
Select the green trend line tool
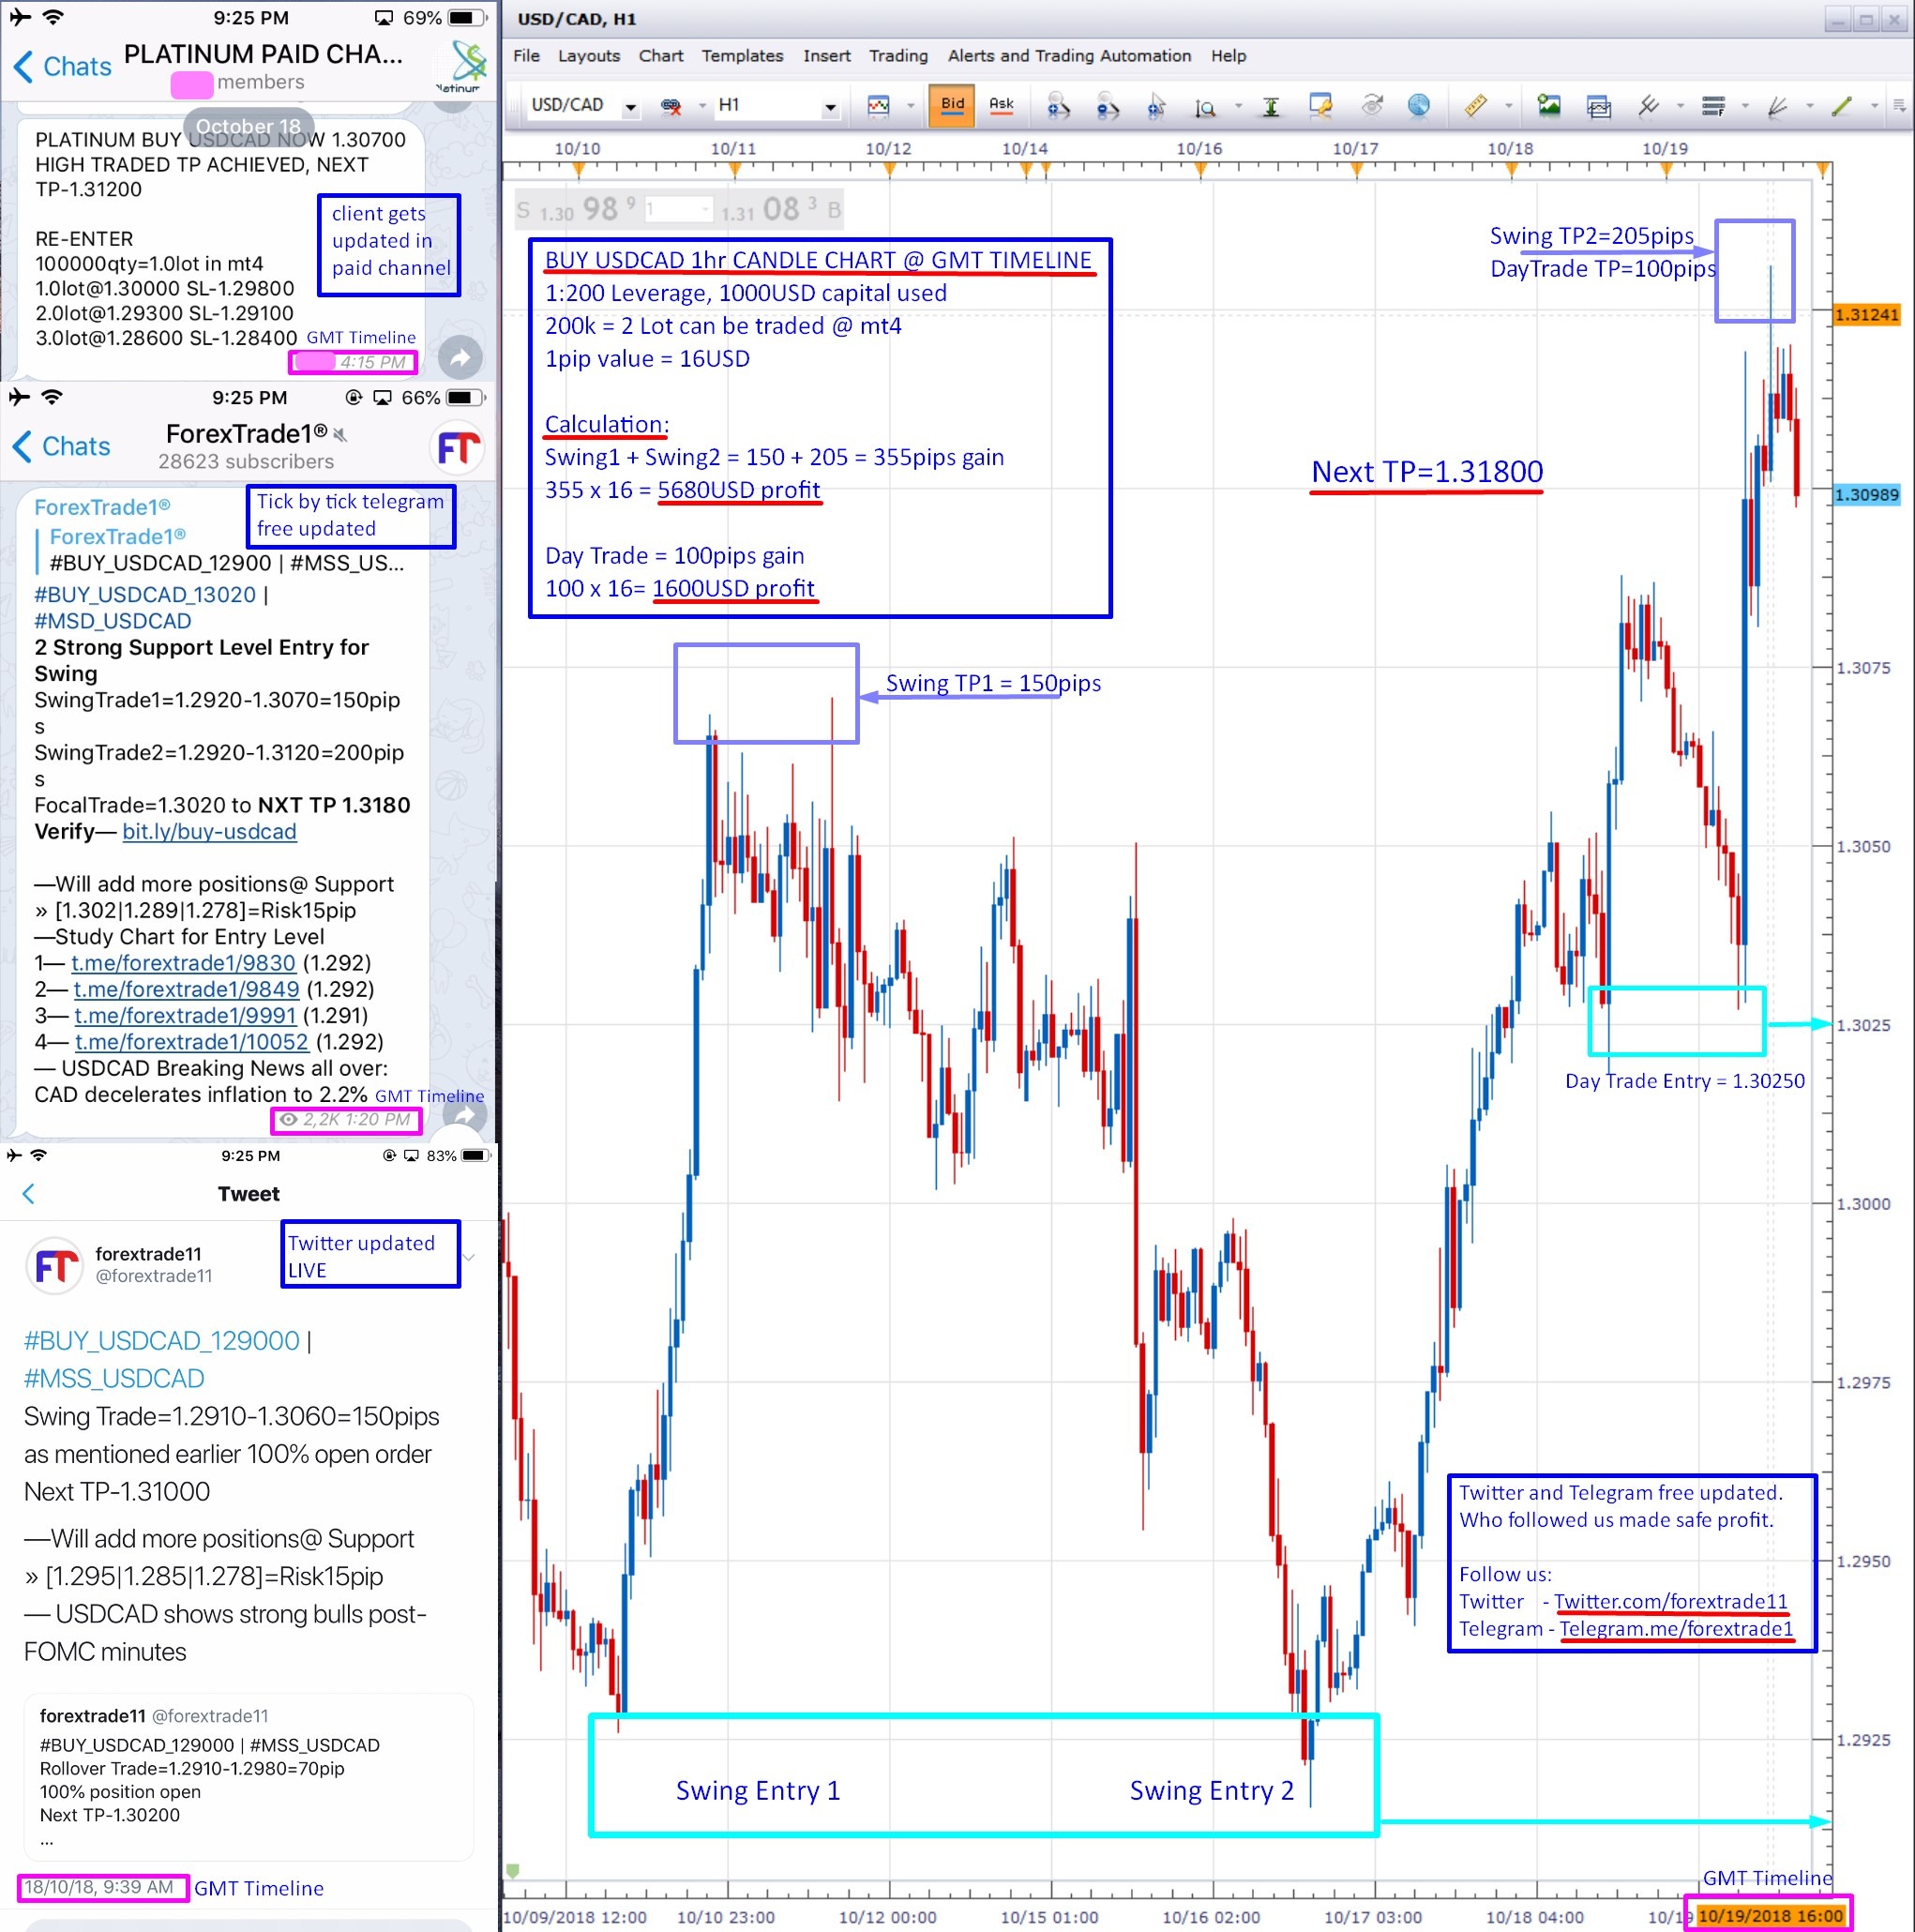[1842, 105]
